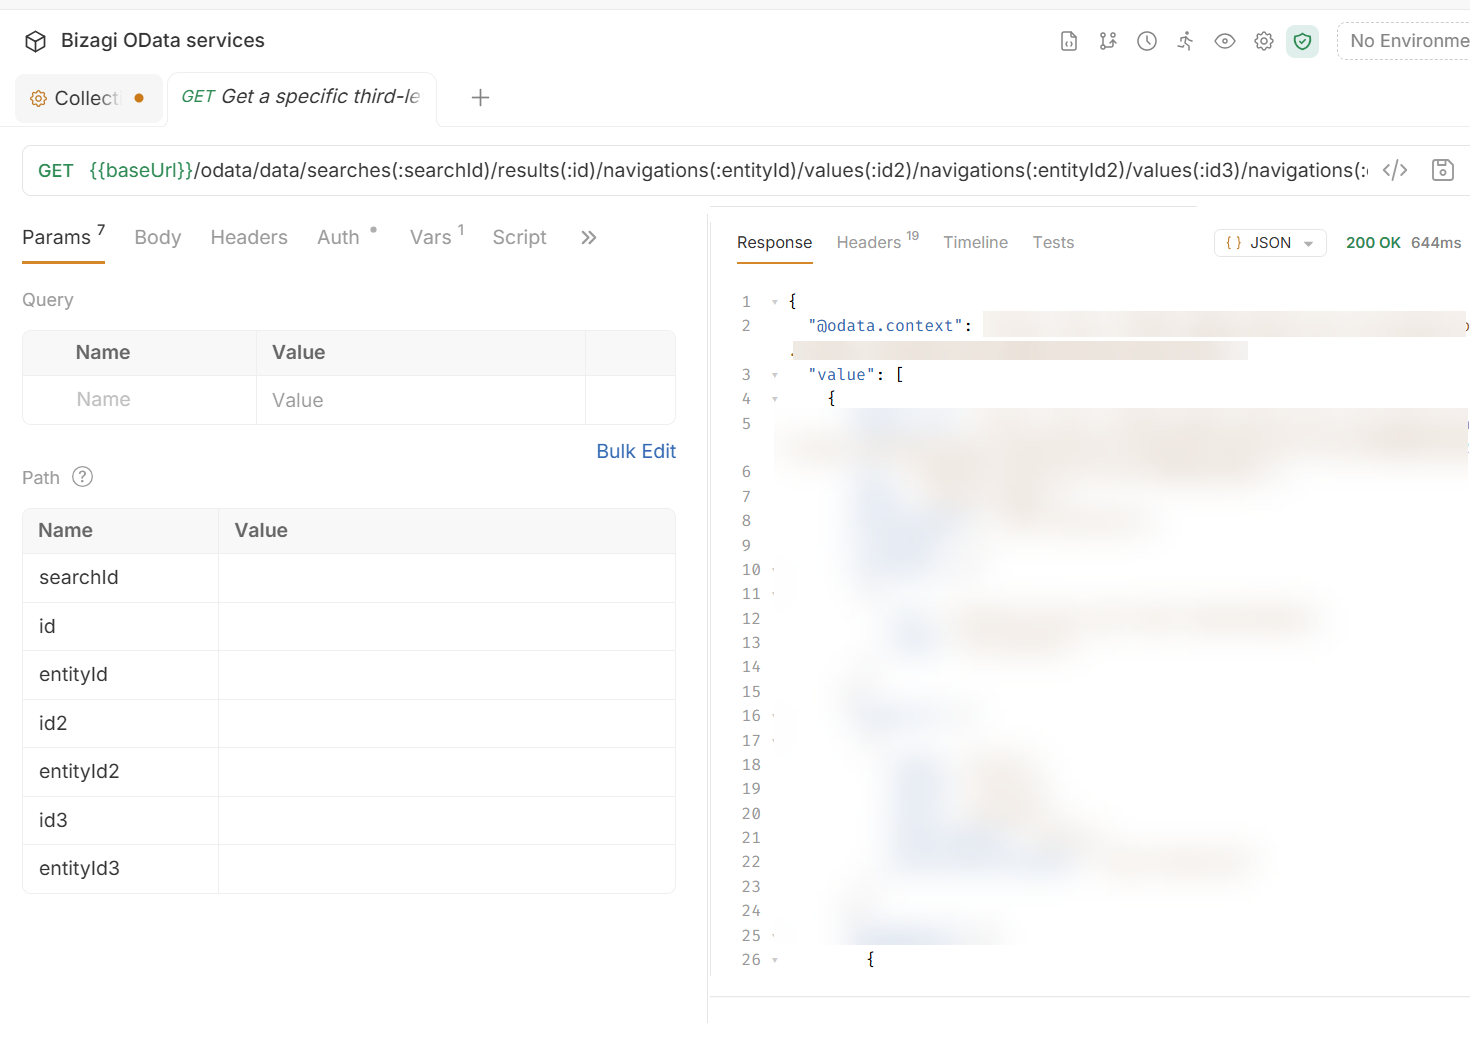Click the value cell for searchId

(447, 578)
